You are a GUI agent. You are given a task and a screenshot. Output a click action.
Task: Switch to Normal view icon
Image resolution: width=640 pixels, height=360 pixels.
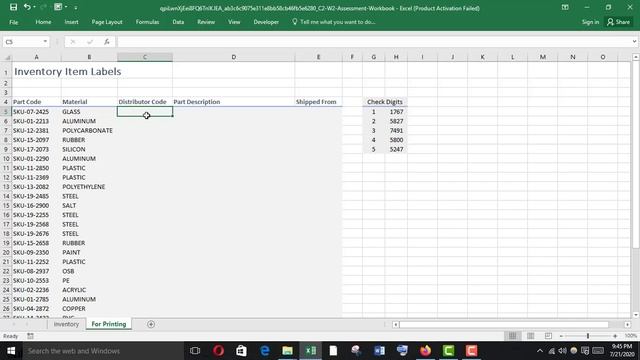512,336
